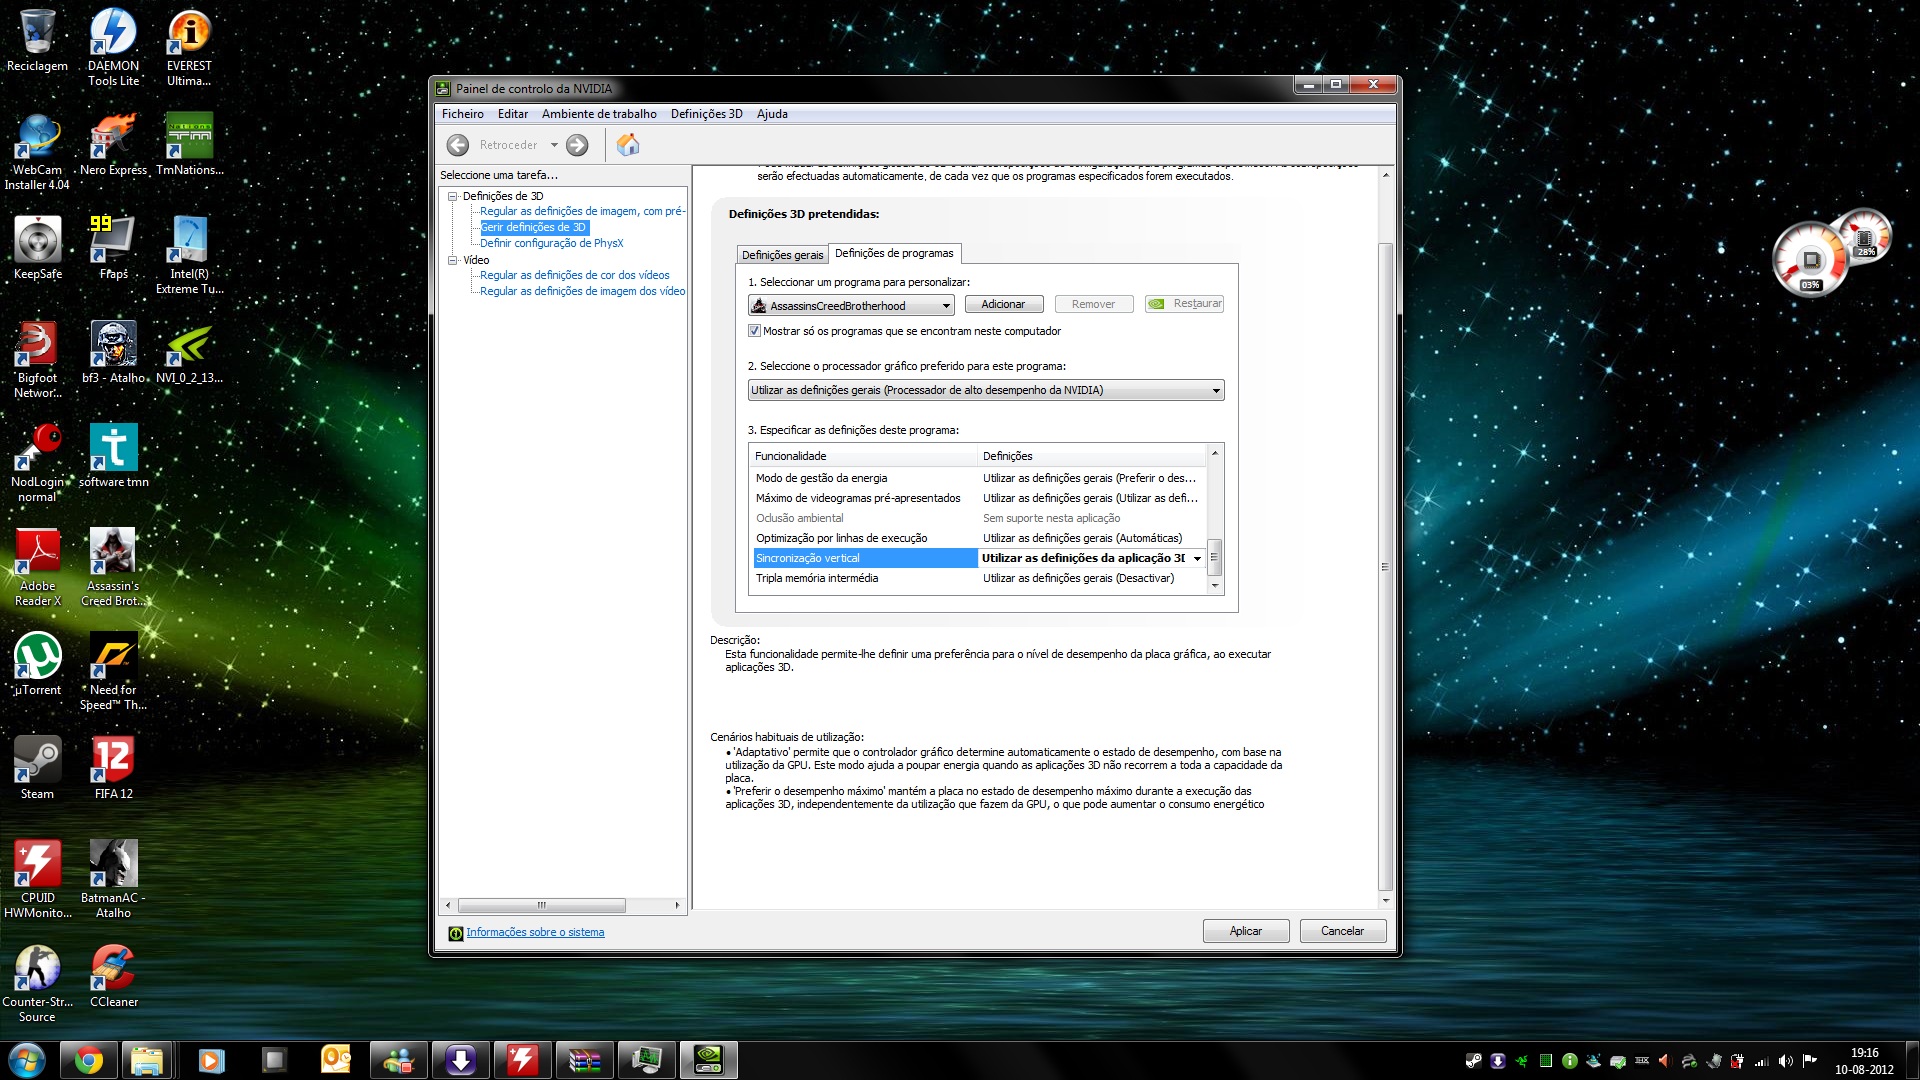Open the Ajuda menu
This screenshot has width=1920, height=1080.
[772, 114]
